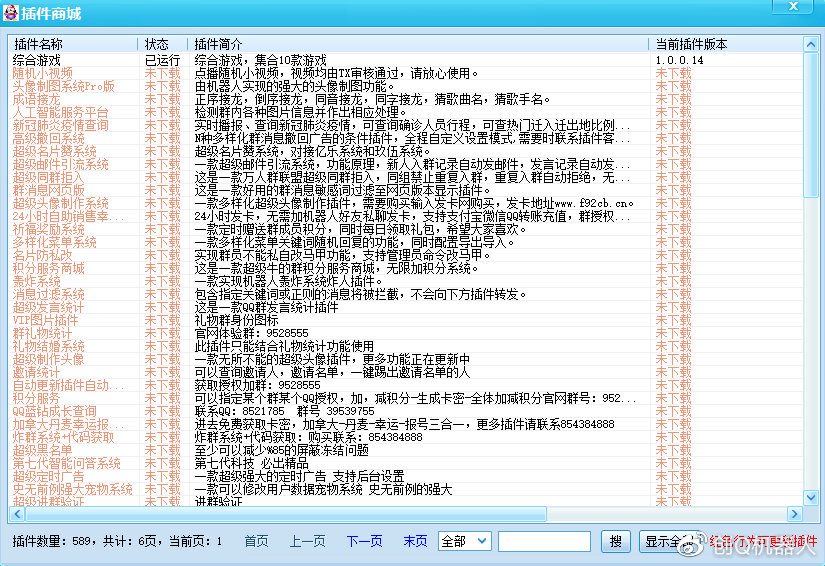
Task: Select the 超级名片赞系统 plugin
Action: [x=55, y=151]
